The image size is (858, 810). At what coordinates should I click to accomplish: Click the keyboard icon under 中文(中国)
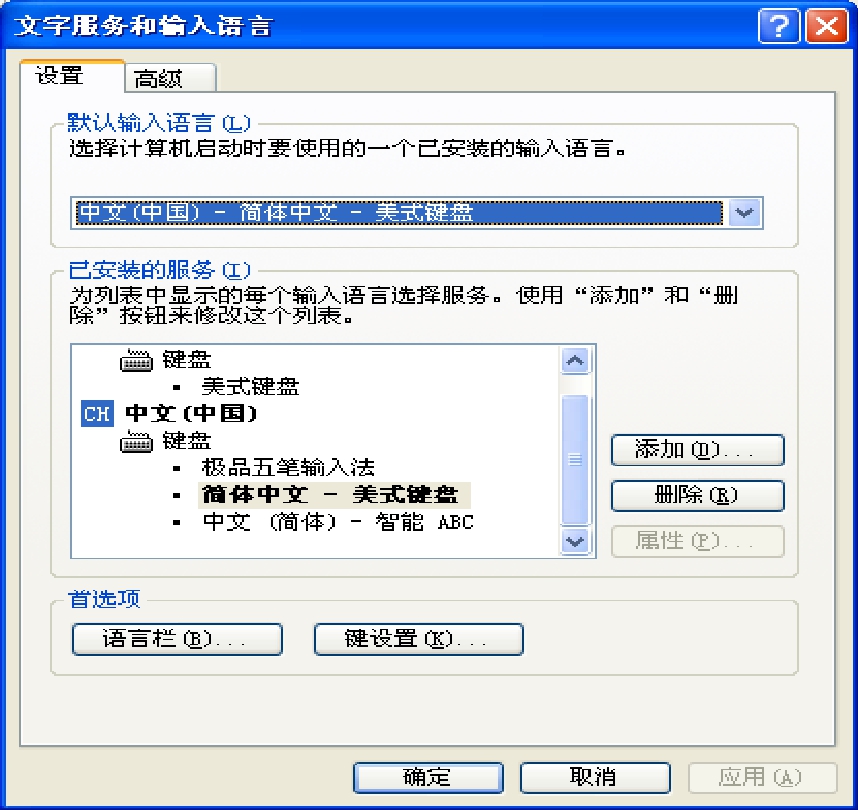[x=136, y=442]
